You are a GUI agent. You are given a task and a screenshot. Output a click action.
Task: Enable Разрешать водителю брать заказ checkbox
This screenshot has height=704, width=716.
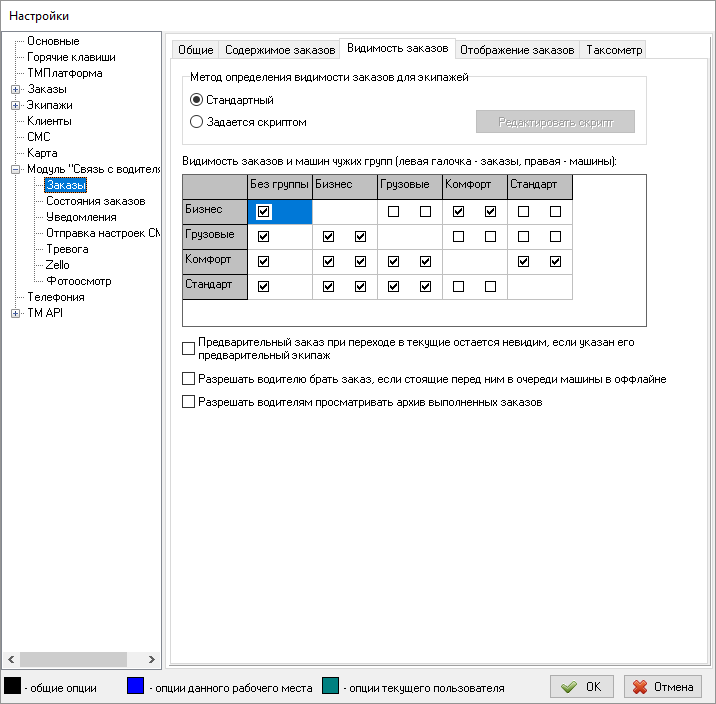(188, 379)
